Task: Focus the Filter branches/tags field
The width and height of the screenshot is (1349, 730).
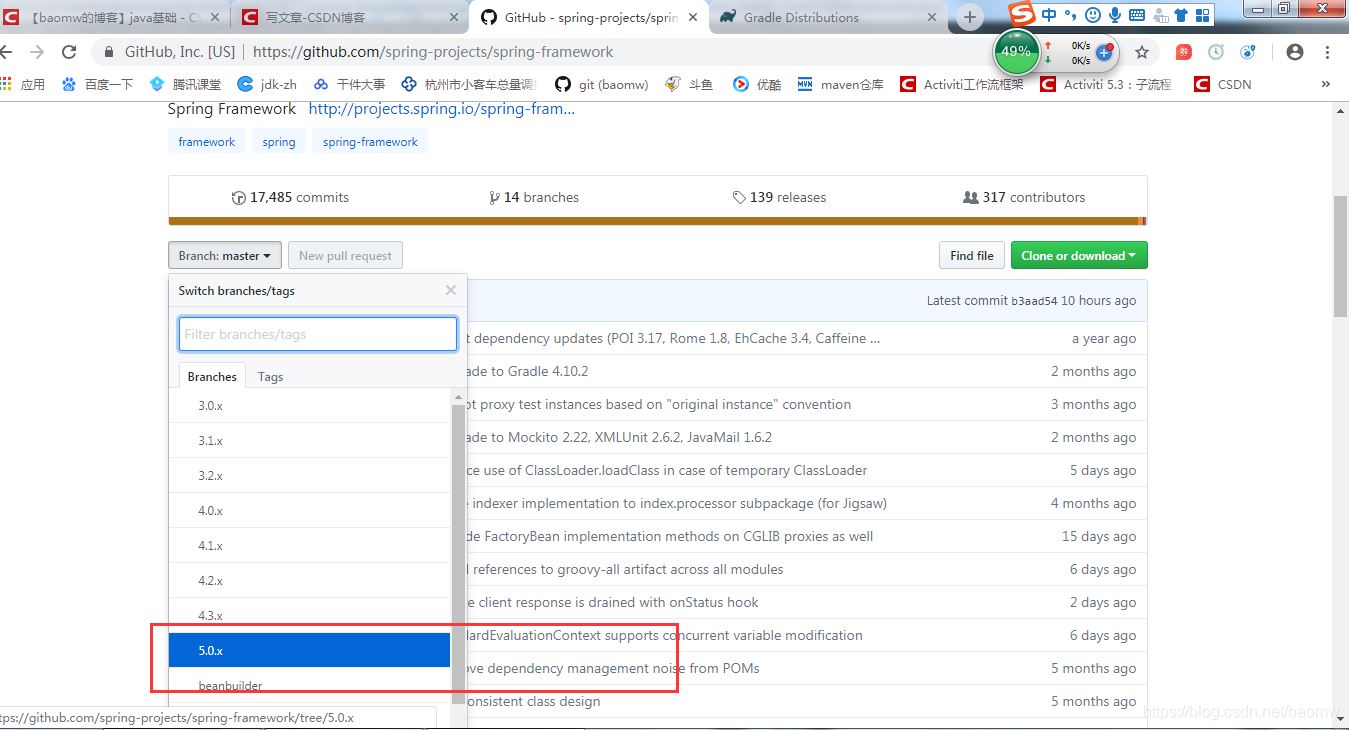Action: (x=318, y=334)
